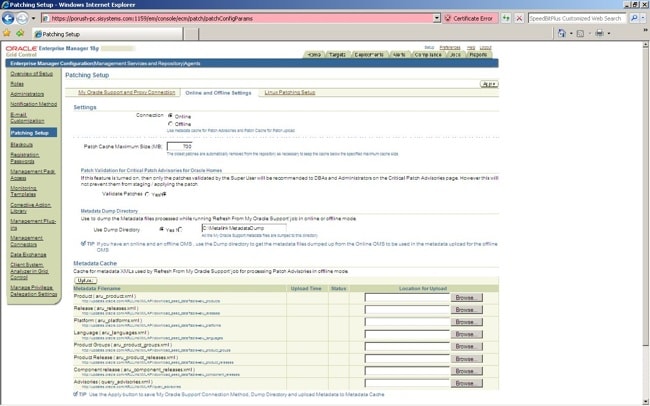The width and height of the screenshot is (650, 406).
Task: Click the Add to Favorites icon
Action: pyautogui.click(x=20, y=33)
